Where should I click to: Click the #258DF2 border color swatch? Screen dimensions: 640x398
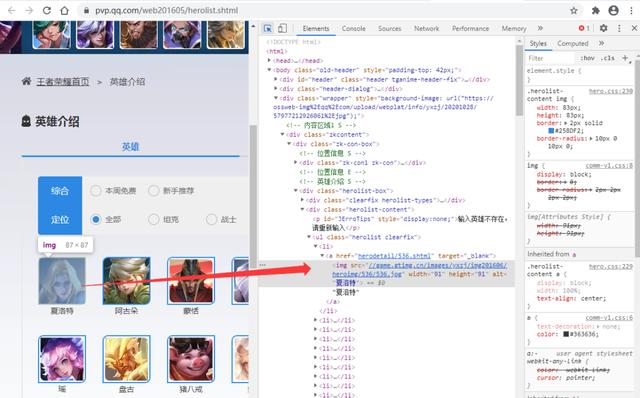551,131
